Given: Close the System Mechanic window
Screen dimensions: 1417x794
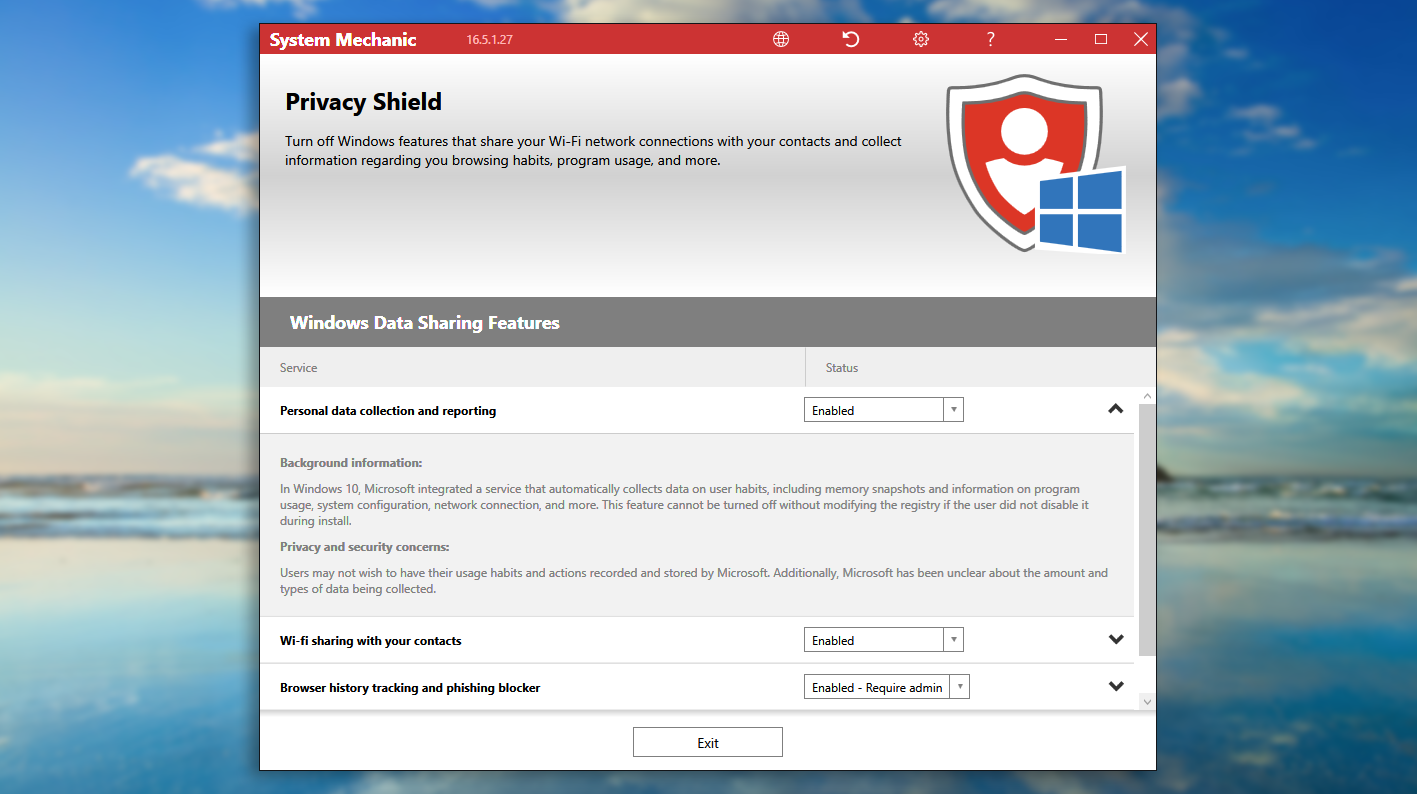Looking at the screenshot, I should (x=1140, y=39).
